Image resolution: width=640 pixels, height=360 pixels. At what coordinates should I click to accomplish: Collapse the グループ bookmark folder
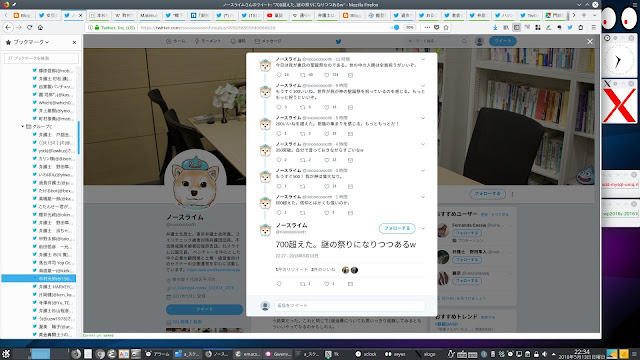[22, 127]
